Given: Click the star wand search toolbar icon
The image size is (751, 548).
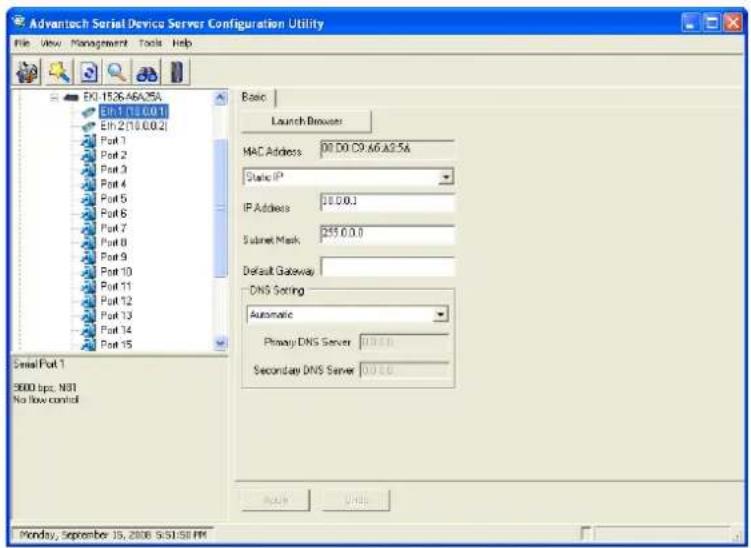Looking at the screenshot, I should 59,73.
